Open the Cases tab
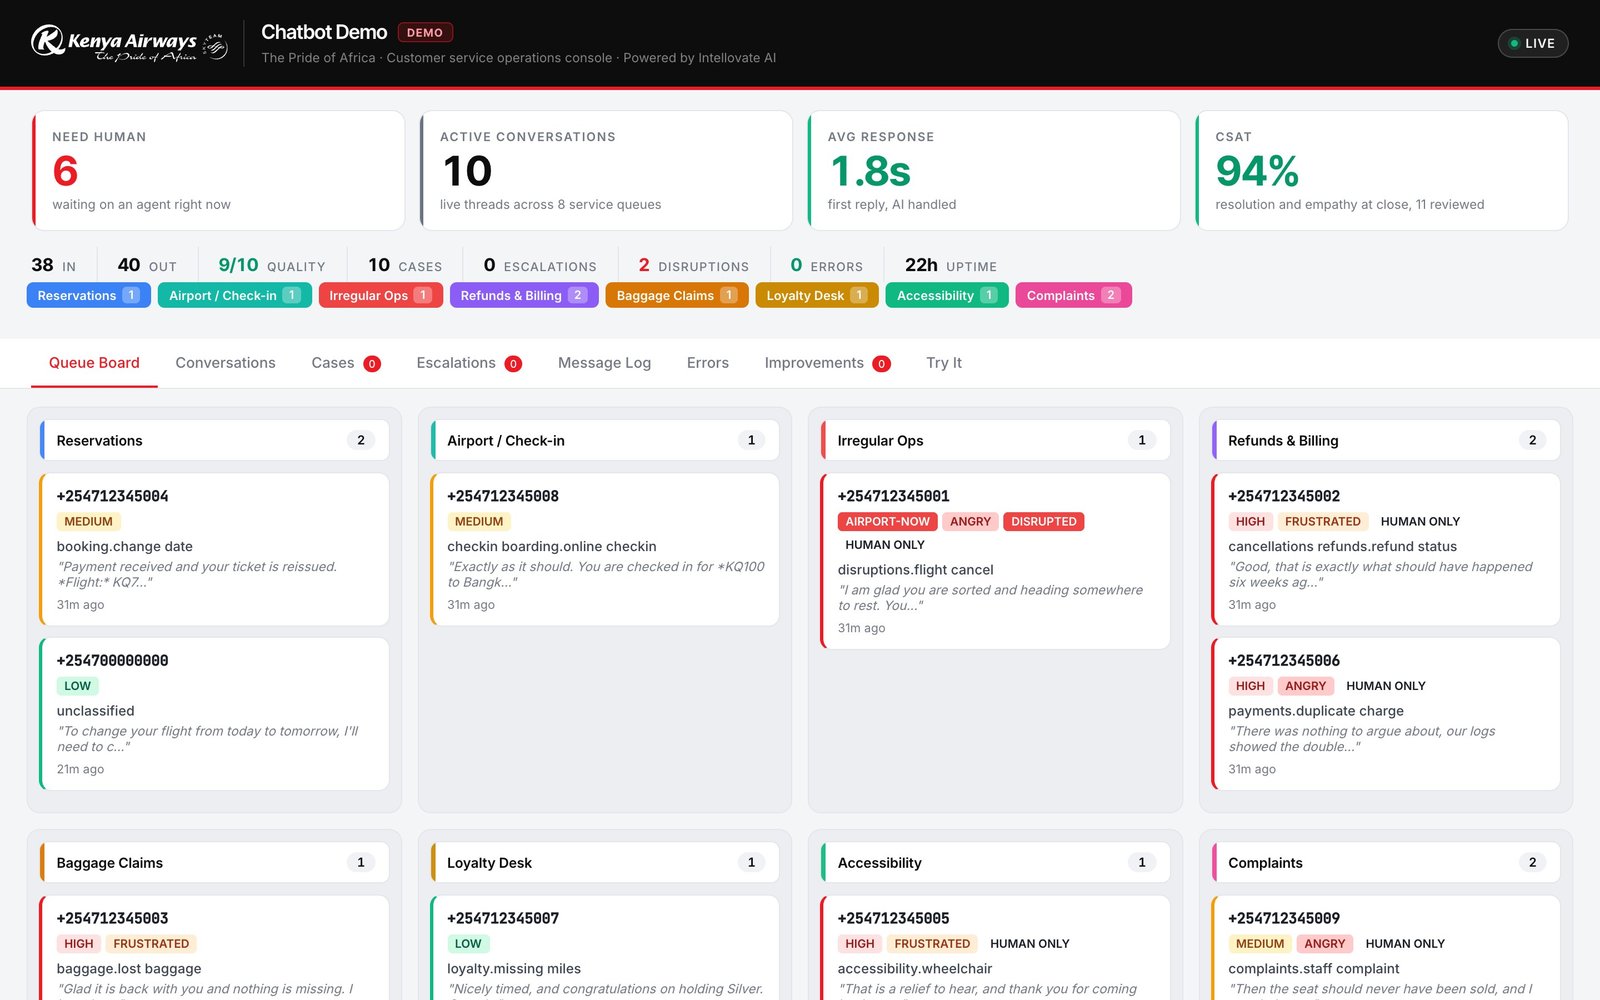Viewport: 1600px width, 1000px height. coord(345,363)
